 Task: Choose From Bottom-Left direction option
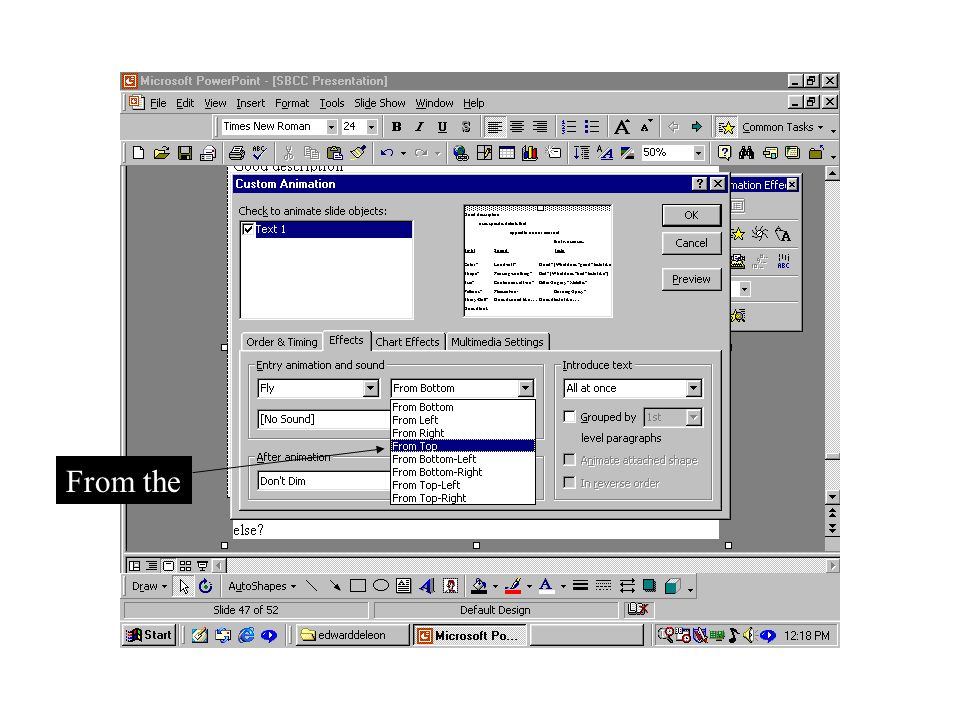pos(463,459)
